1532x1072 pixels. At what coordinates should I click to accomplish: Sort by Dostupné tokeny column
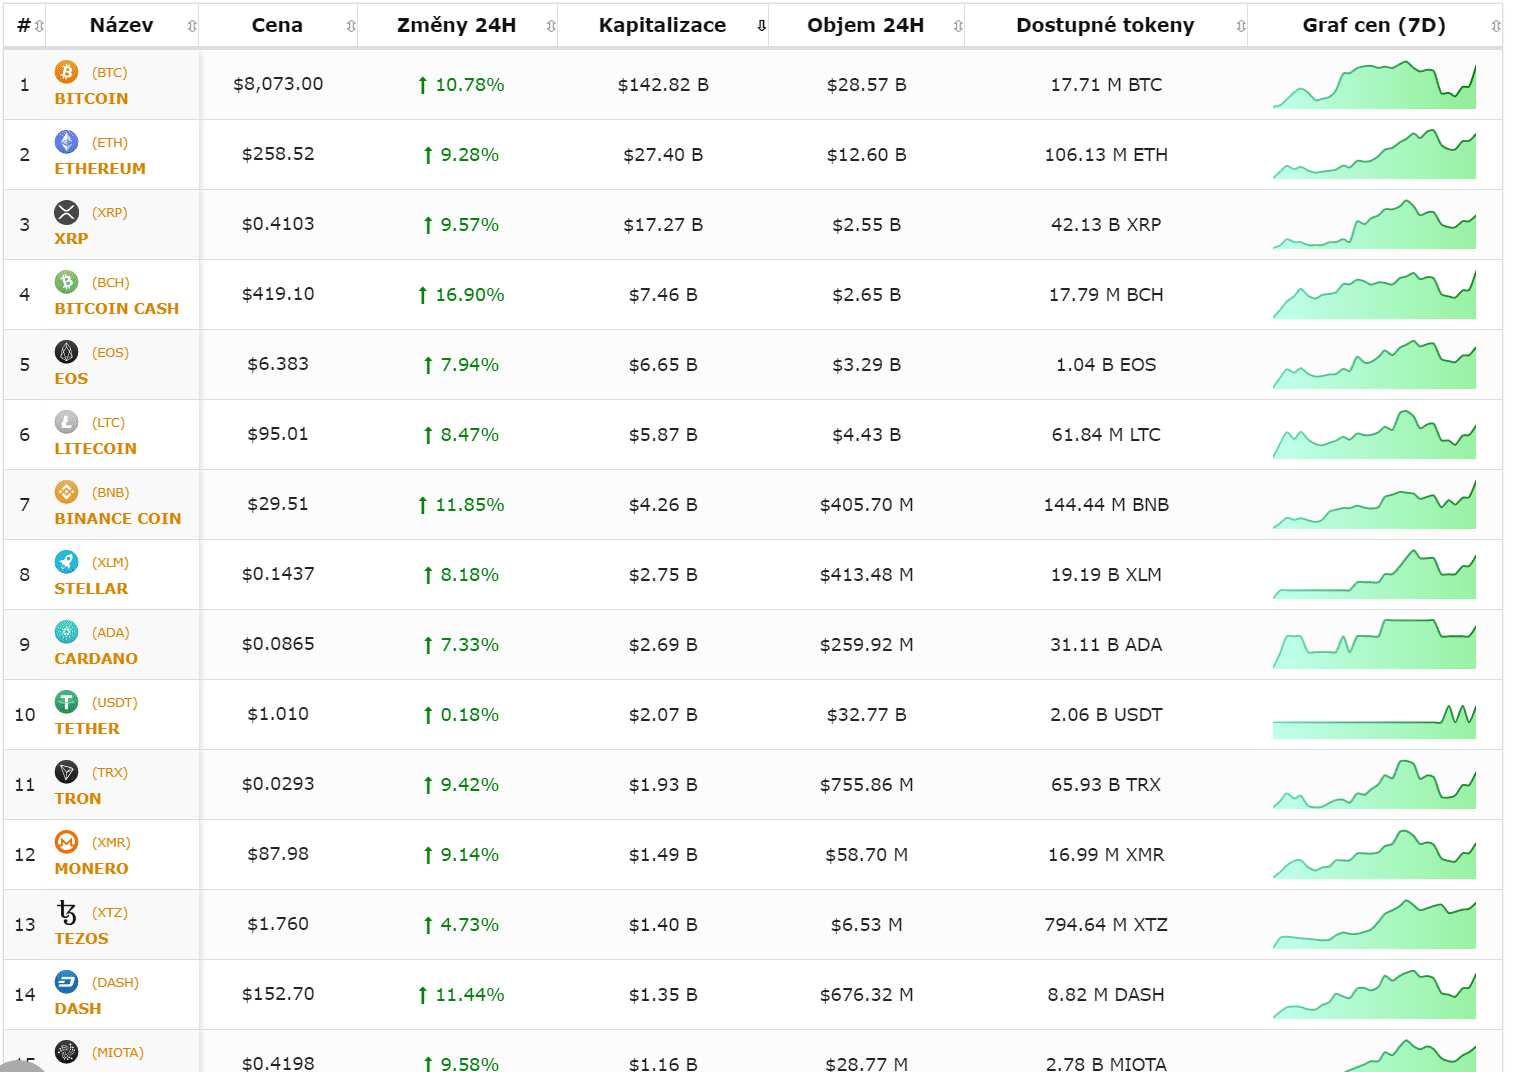[x=1105, y=25]
